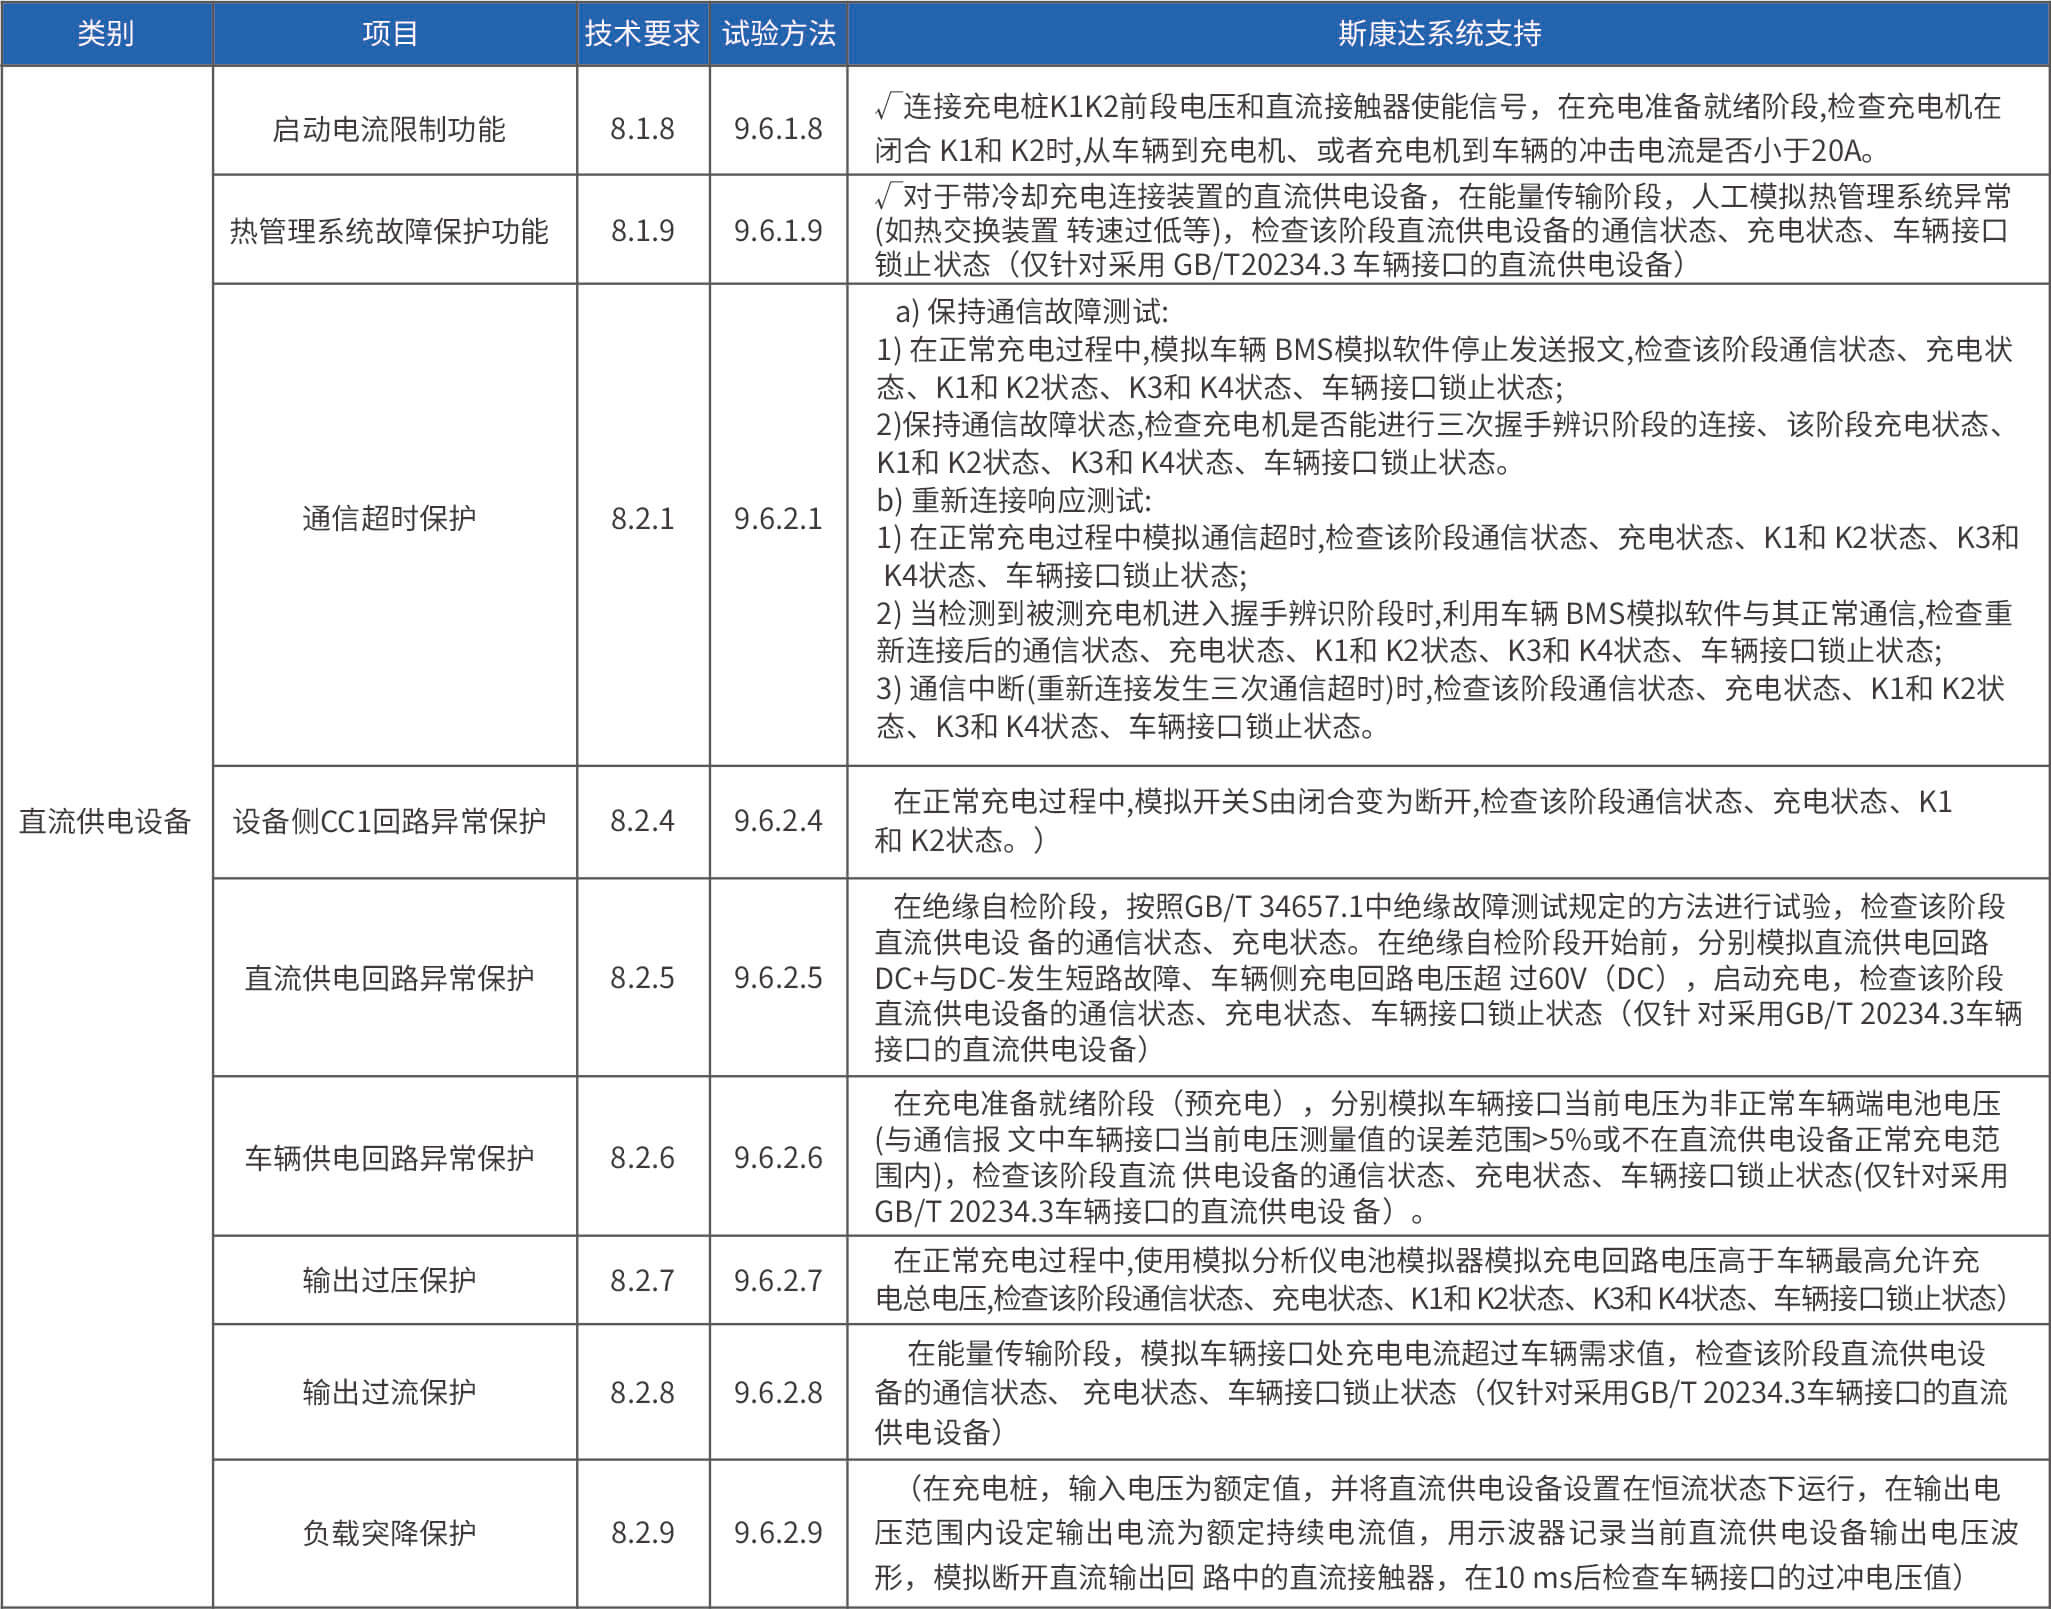Select the 启动电流限制功能 item cell
2051x1609 pixels.
389,129
